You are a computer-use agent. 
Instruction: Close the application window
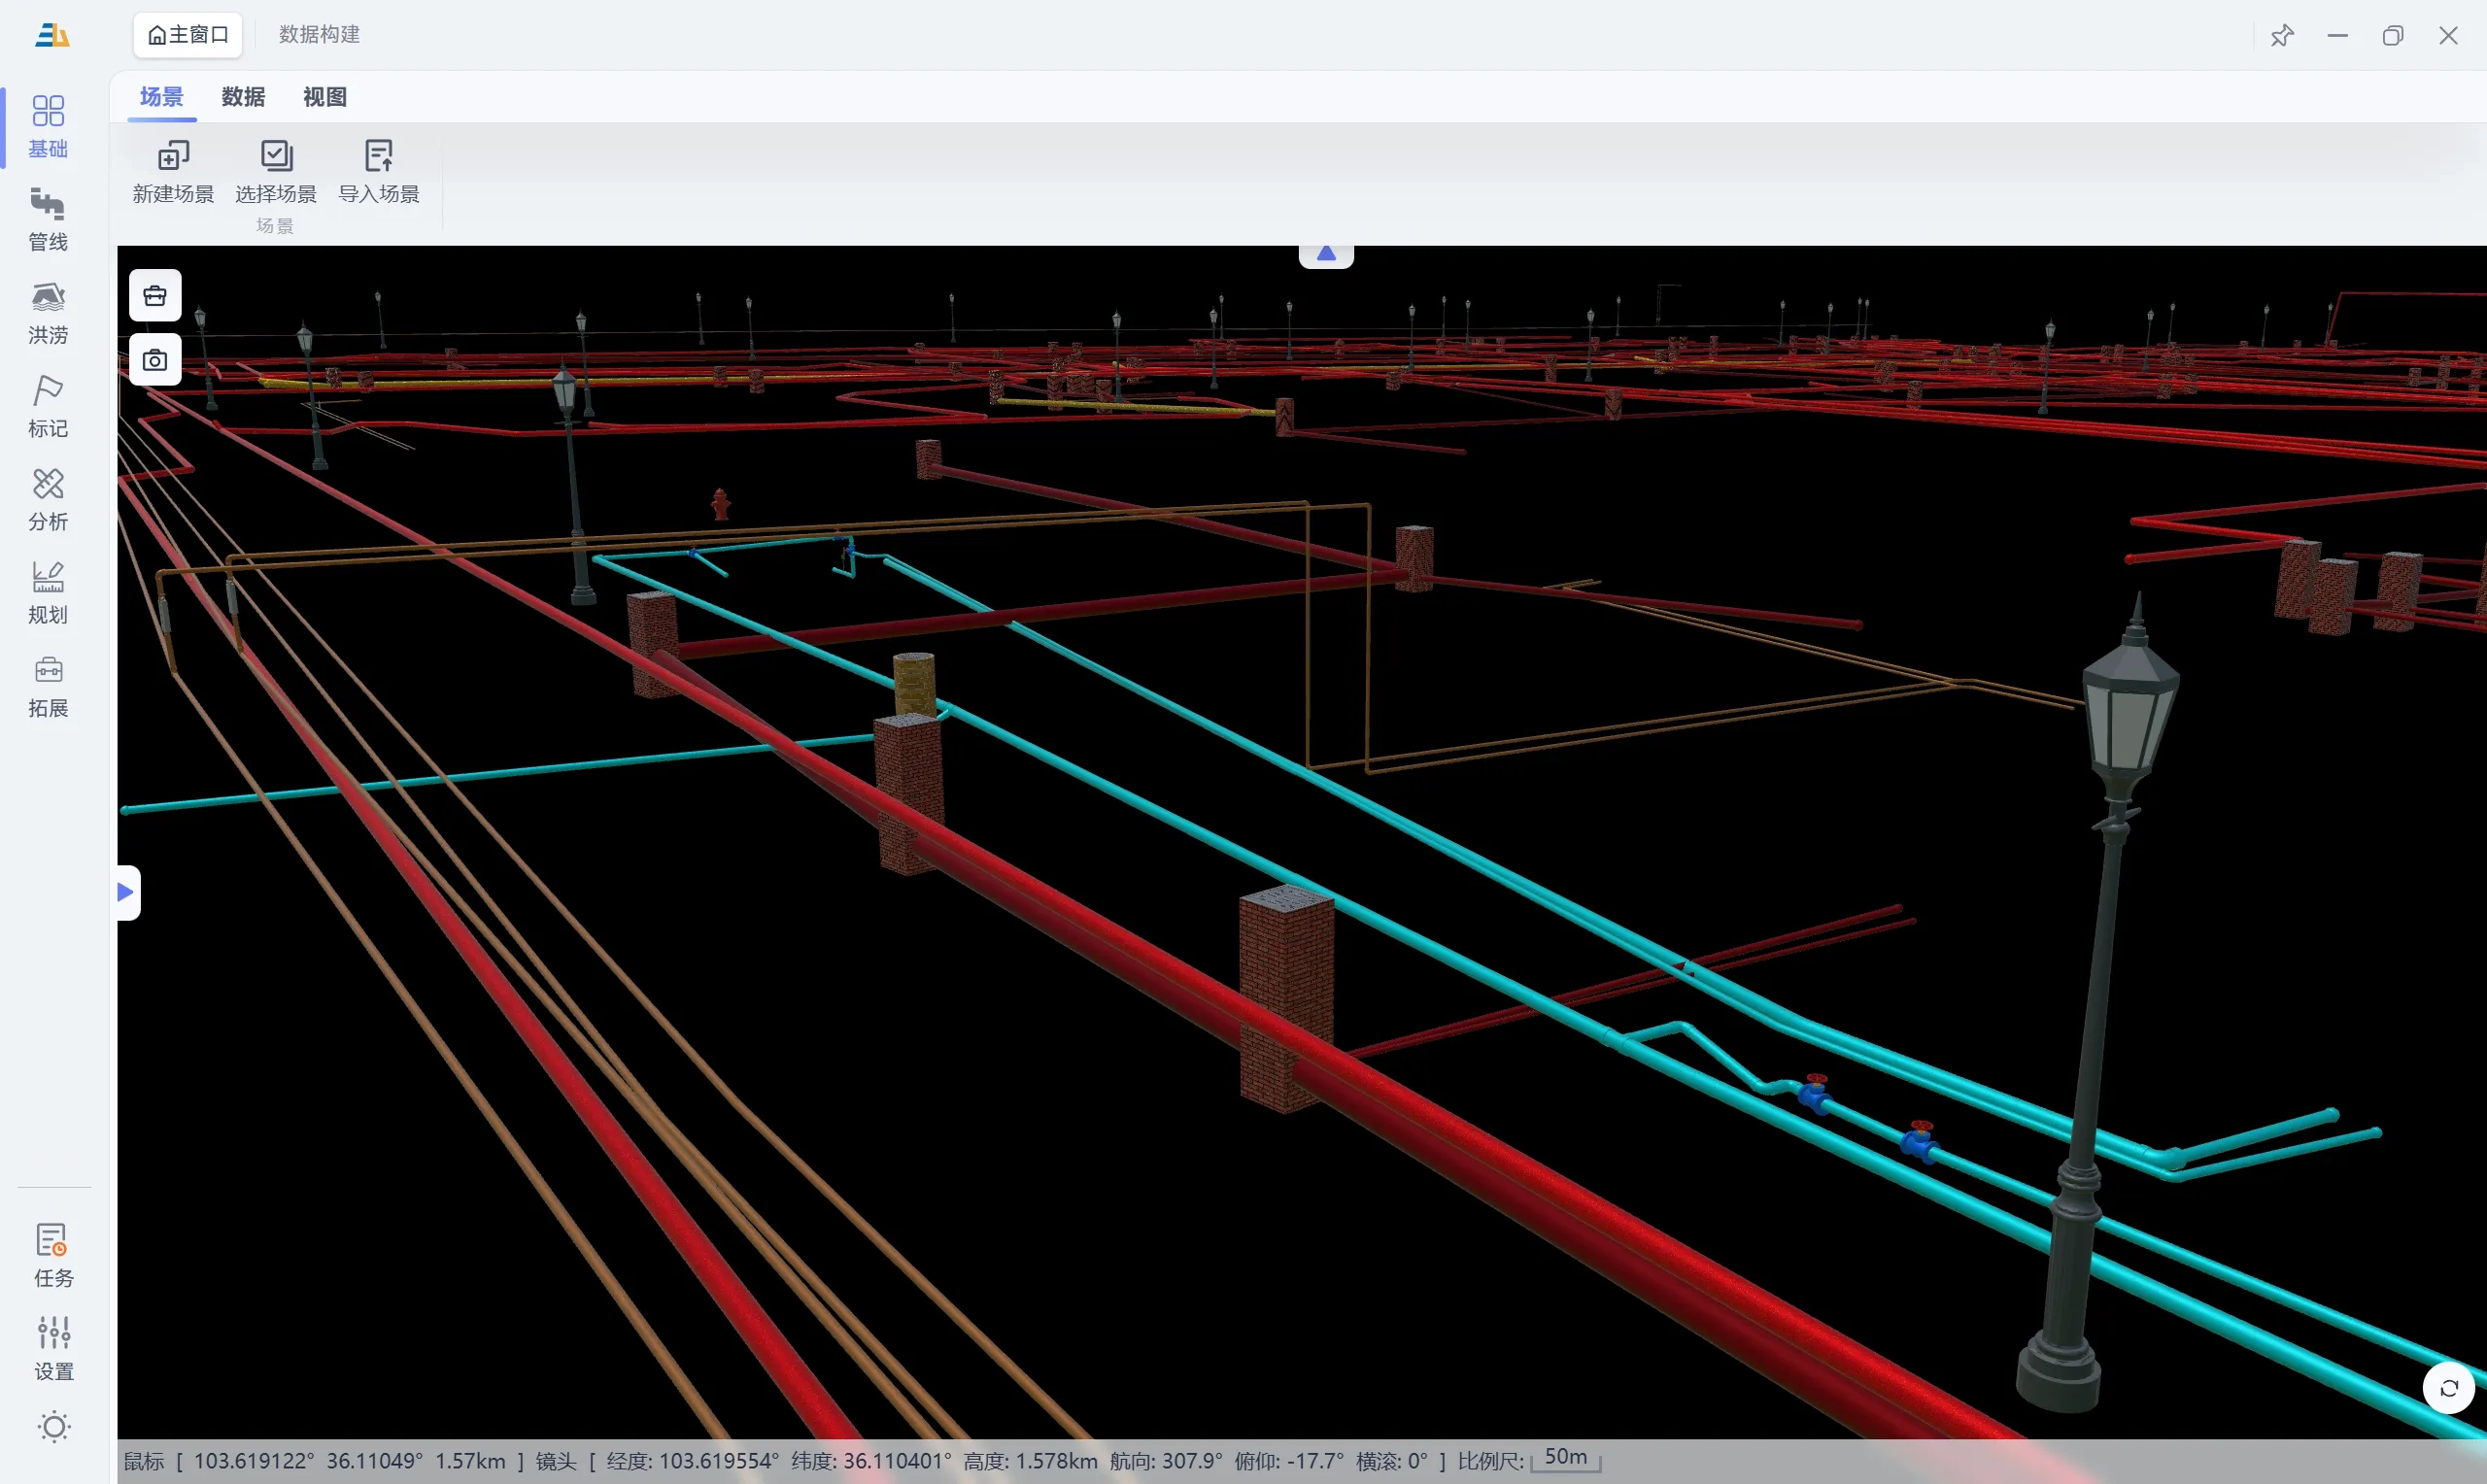2448,36
